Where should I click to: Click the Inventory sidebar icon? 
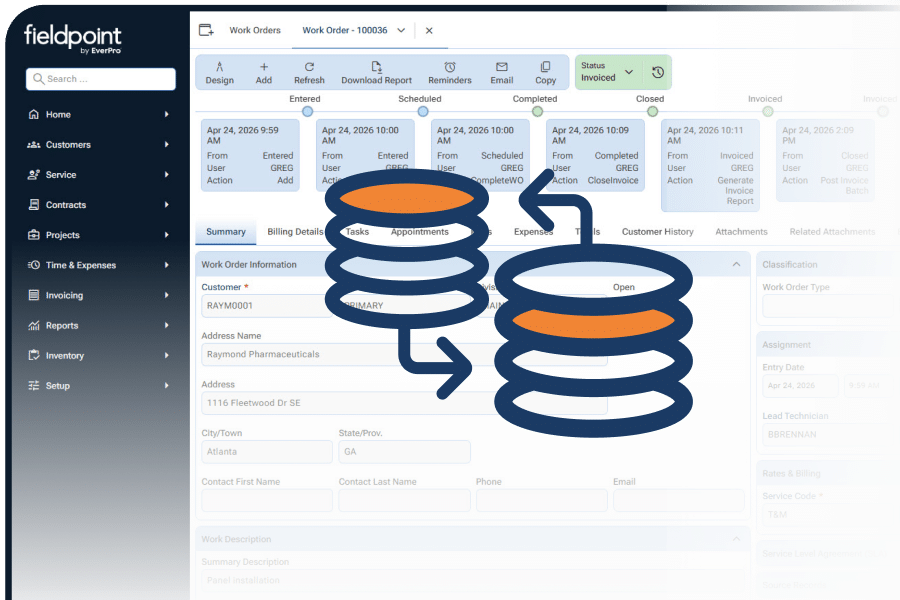click(x=34, y=355)
